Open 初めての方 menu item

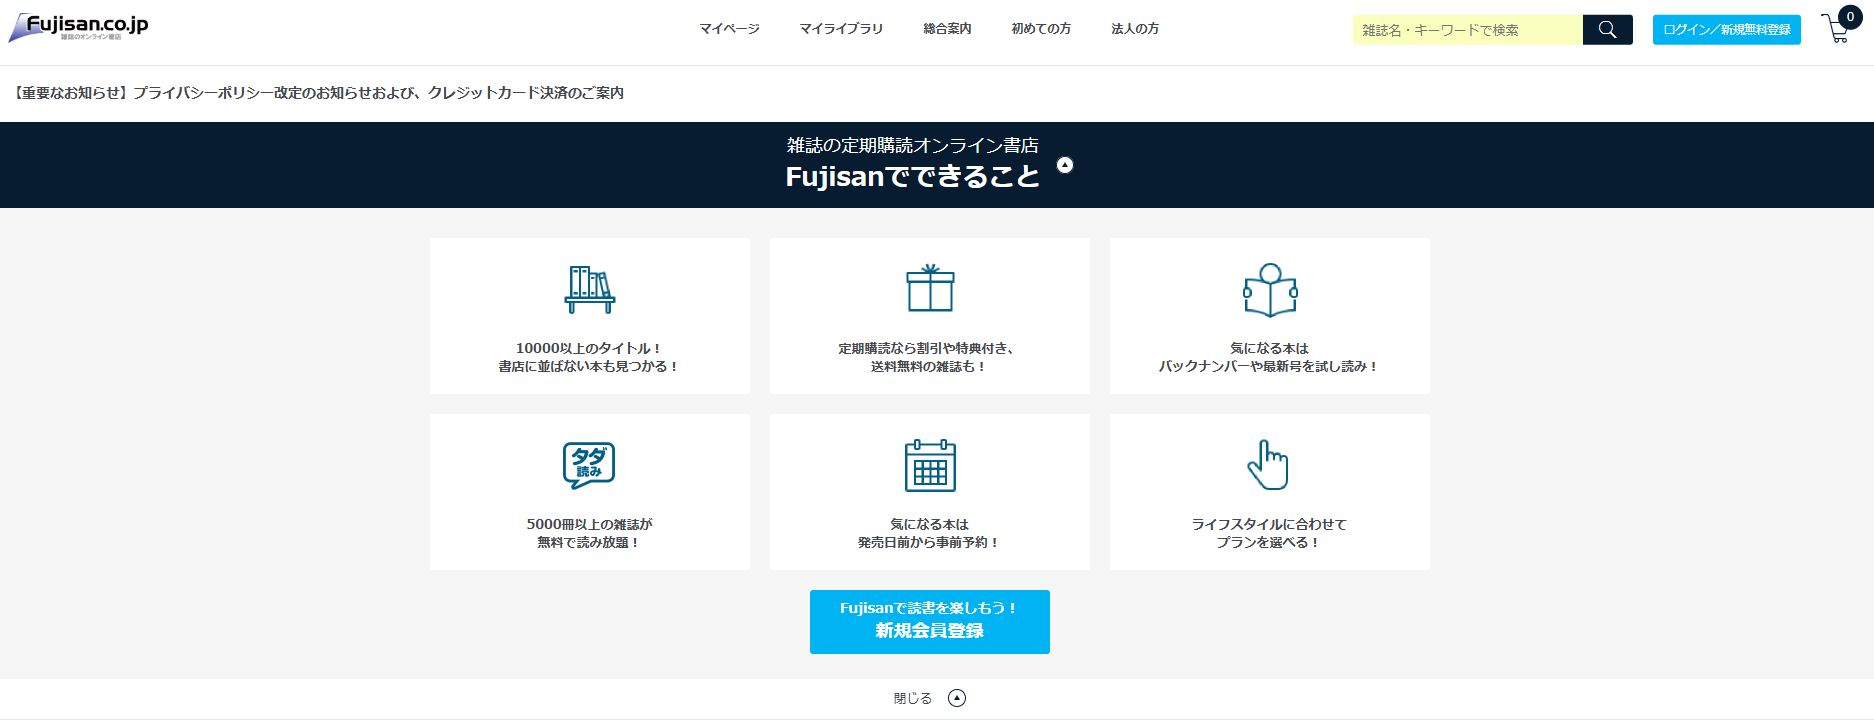point(1041,29)
